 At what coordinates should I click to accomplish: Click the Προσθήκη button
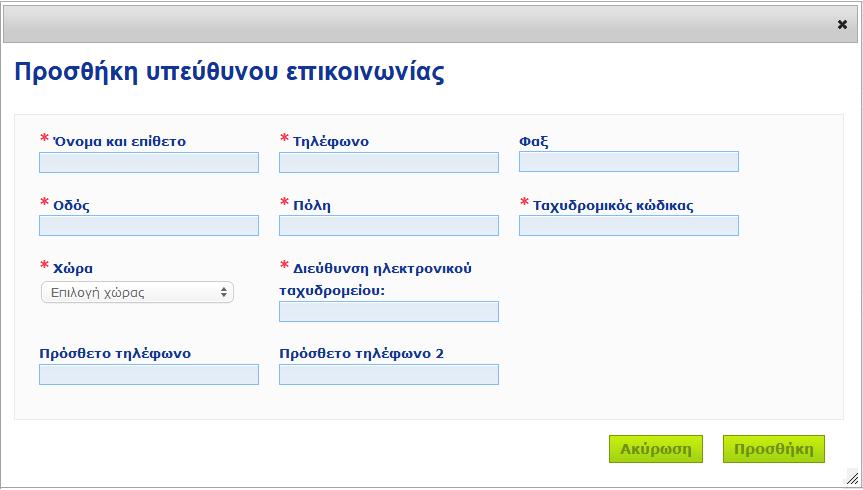(773, 449)
